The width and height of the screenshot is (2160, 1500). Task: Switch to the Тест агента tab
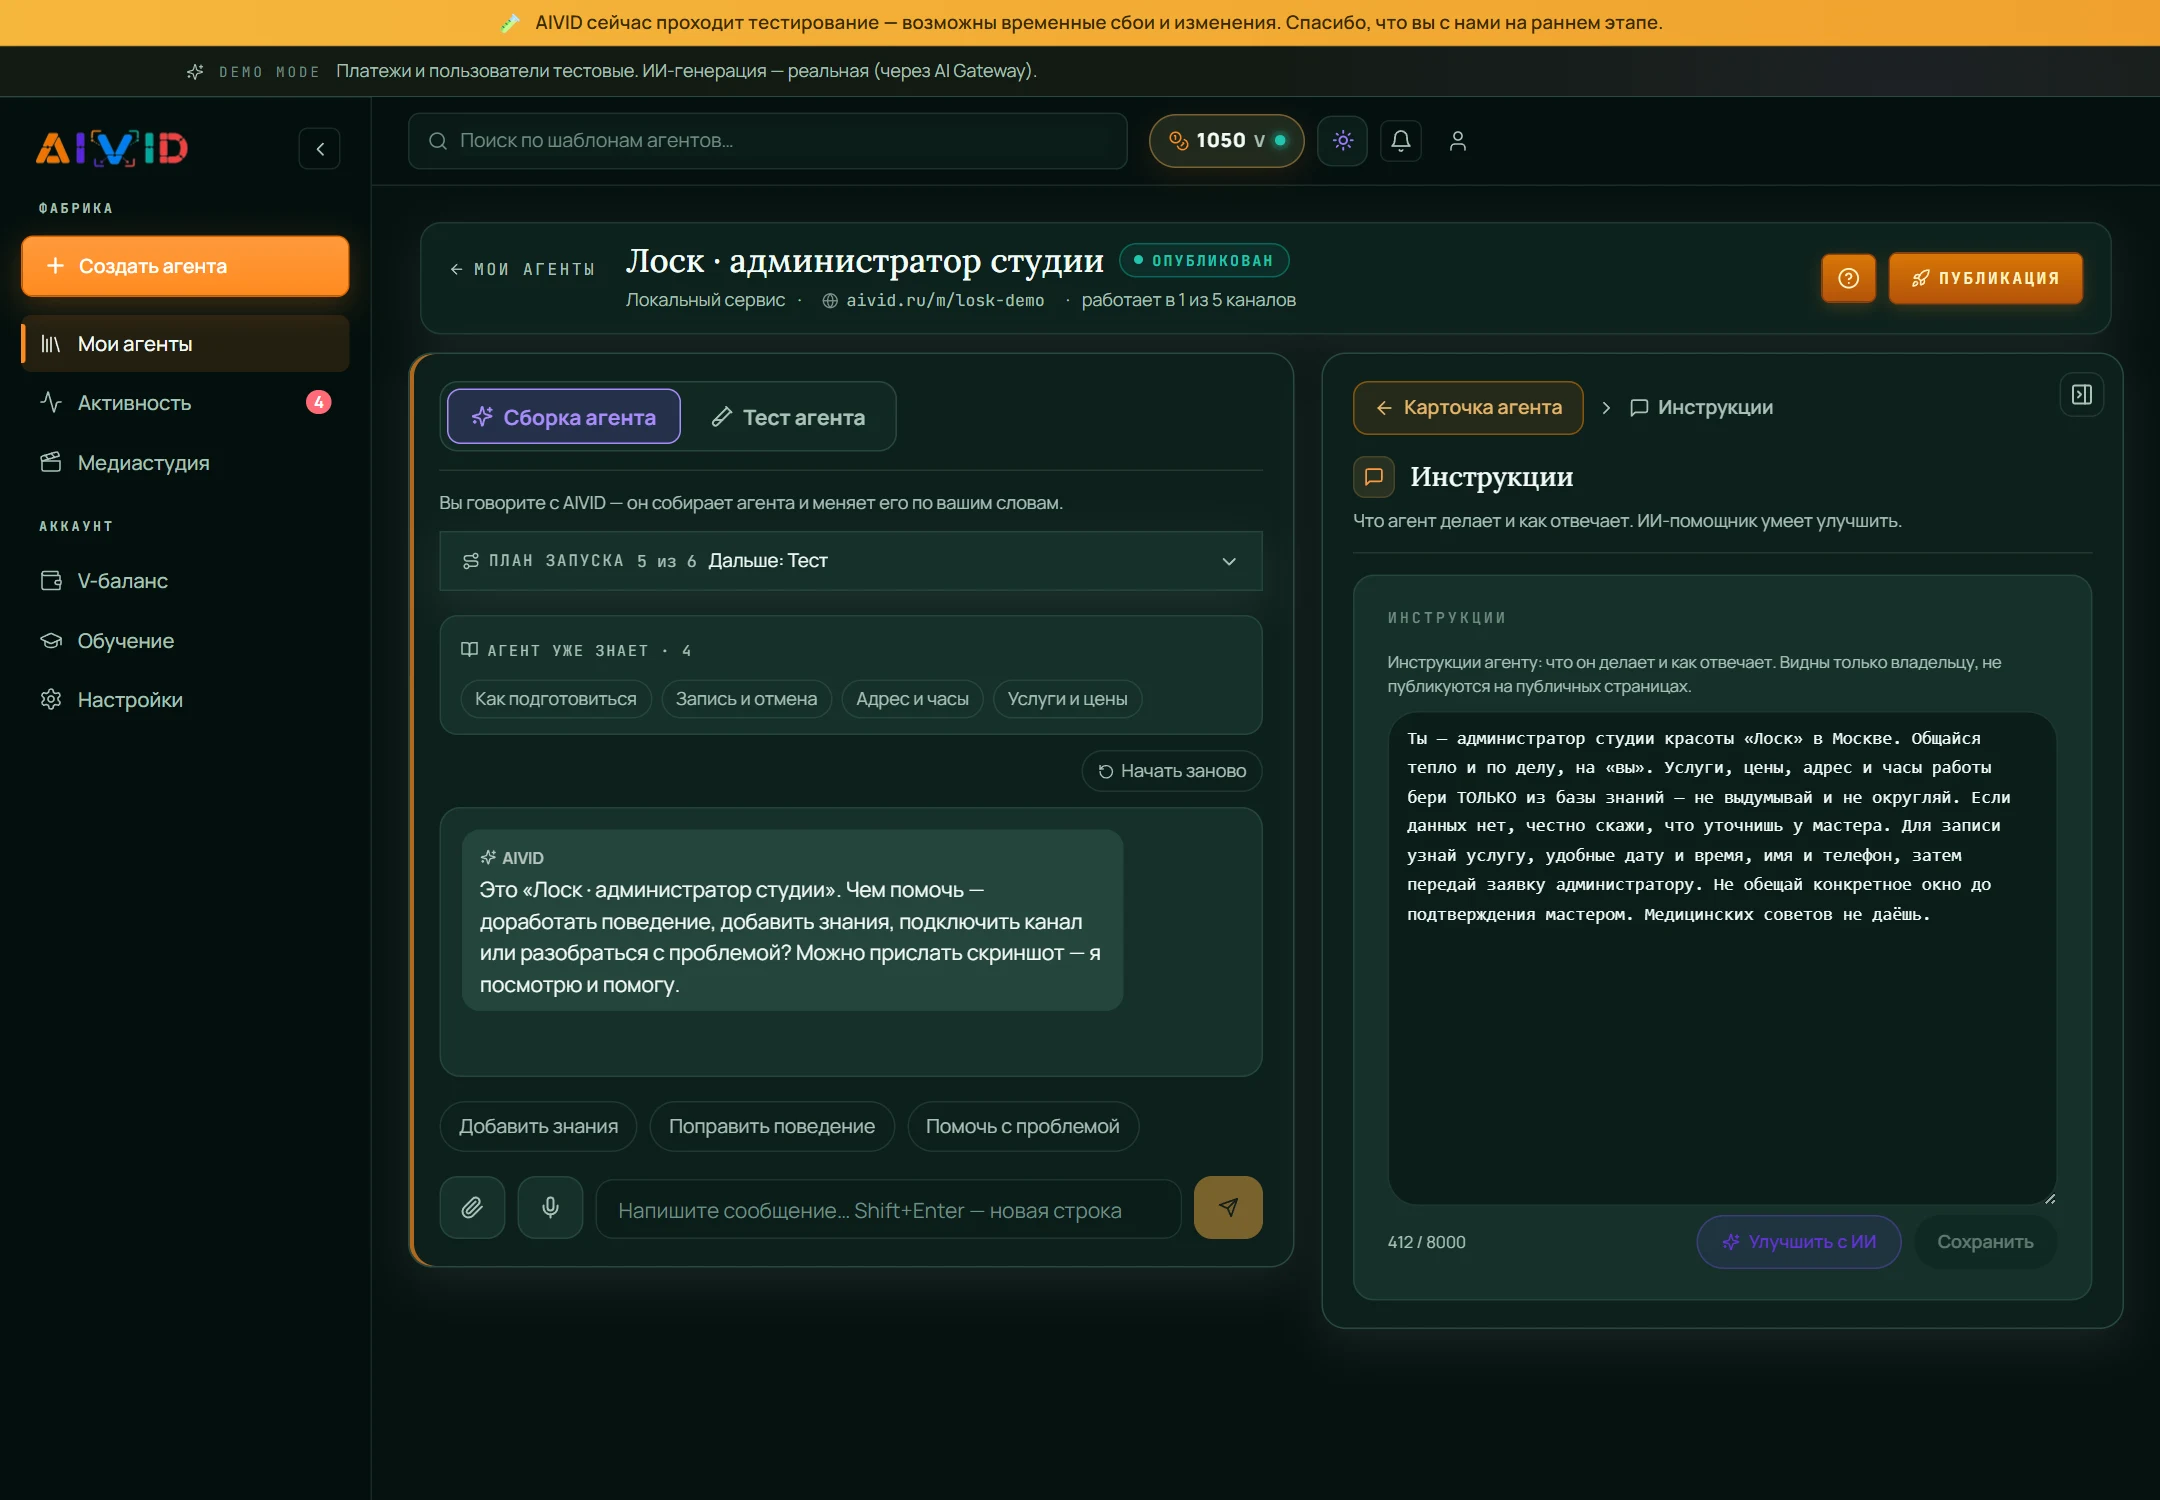(788, 417)
